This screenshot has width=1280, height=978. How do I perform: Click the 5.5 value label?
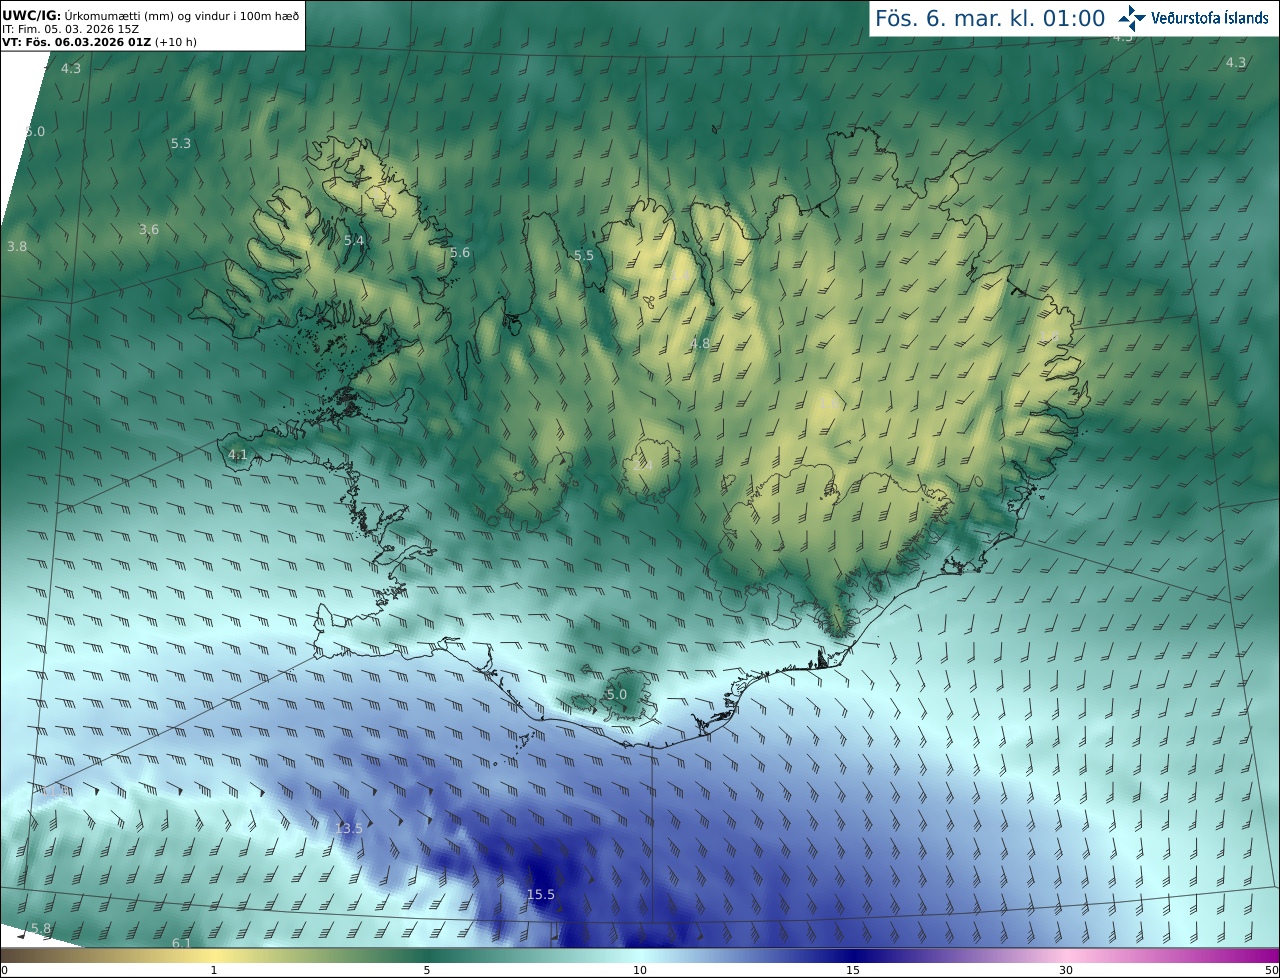[584, 255]
